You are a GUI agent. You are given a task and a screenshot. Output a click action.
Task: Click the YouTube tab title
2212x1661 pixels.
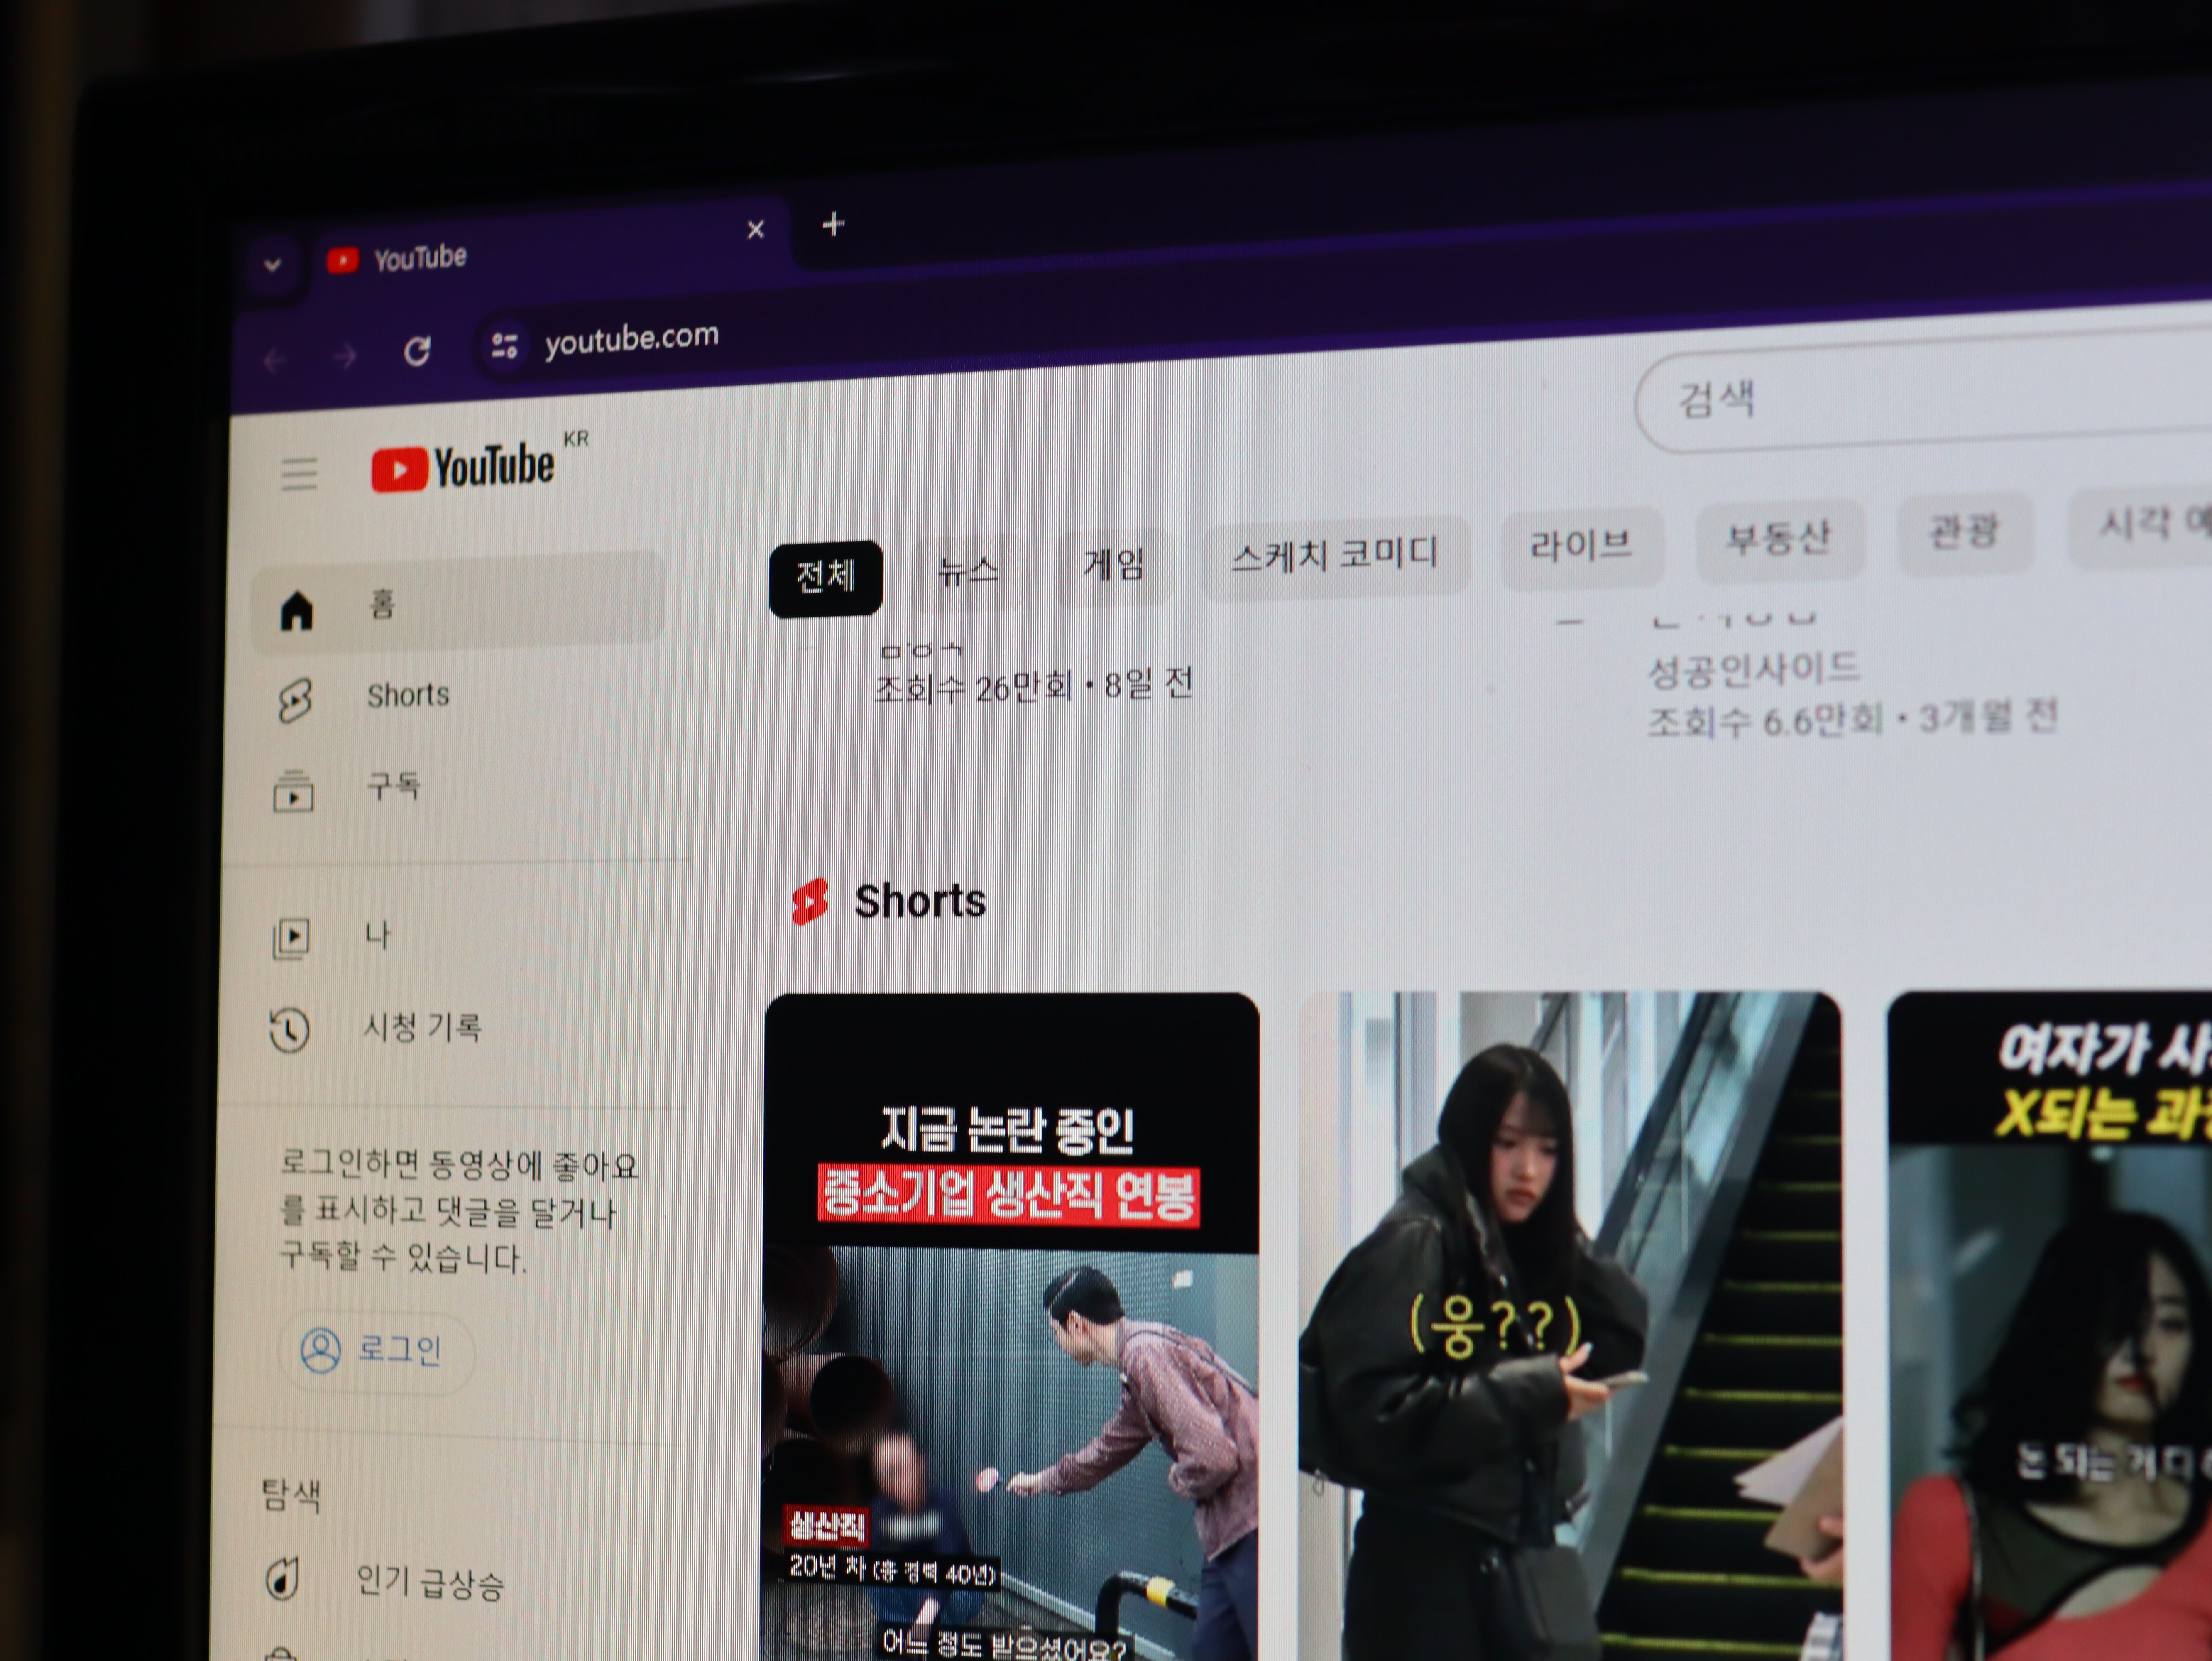[x=420, y=258]
